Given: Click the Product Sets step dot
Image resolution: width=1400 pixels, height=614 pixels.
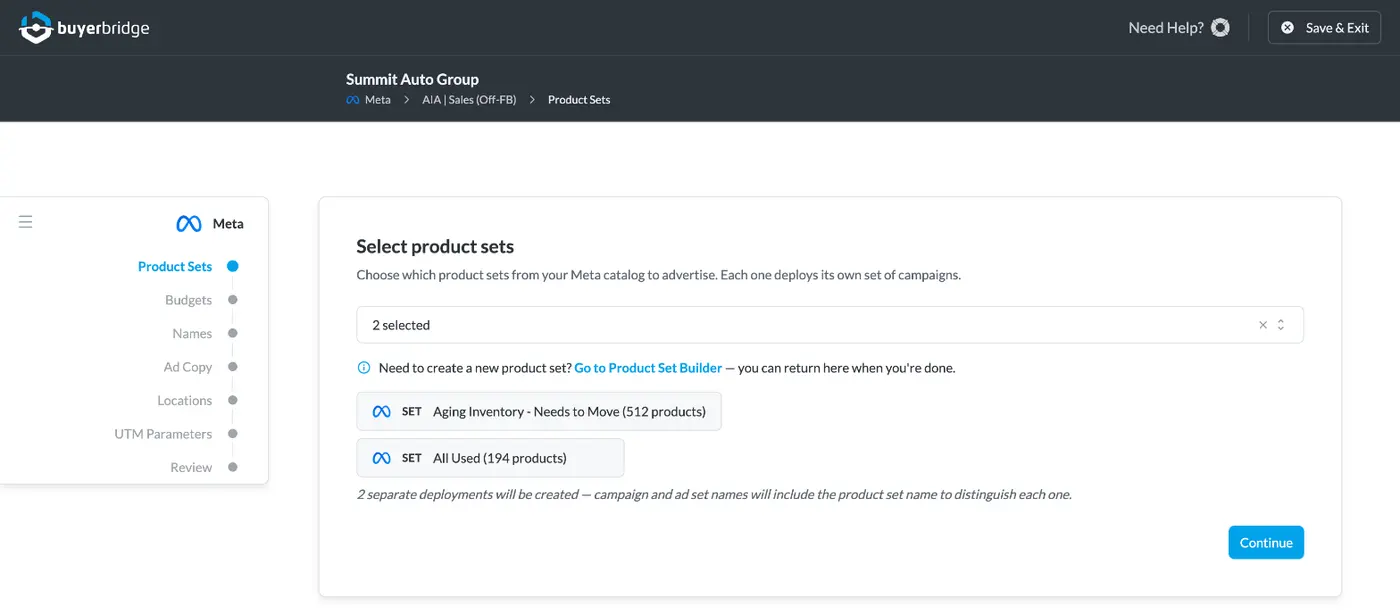Looking at the screenshot, I should click(233, 266).
